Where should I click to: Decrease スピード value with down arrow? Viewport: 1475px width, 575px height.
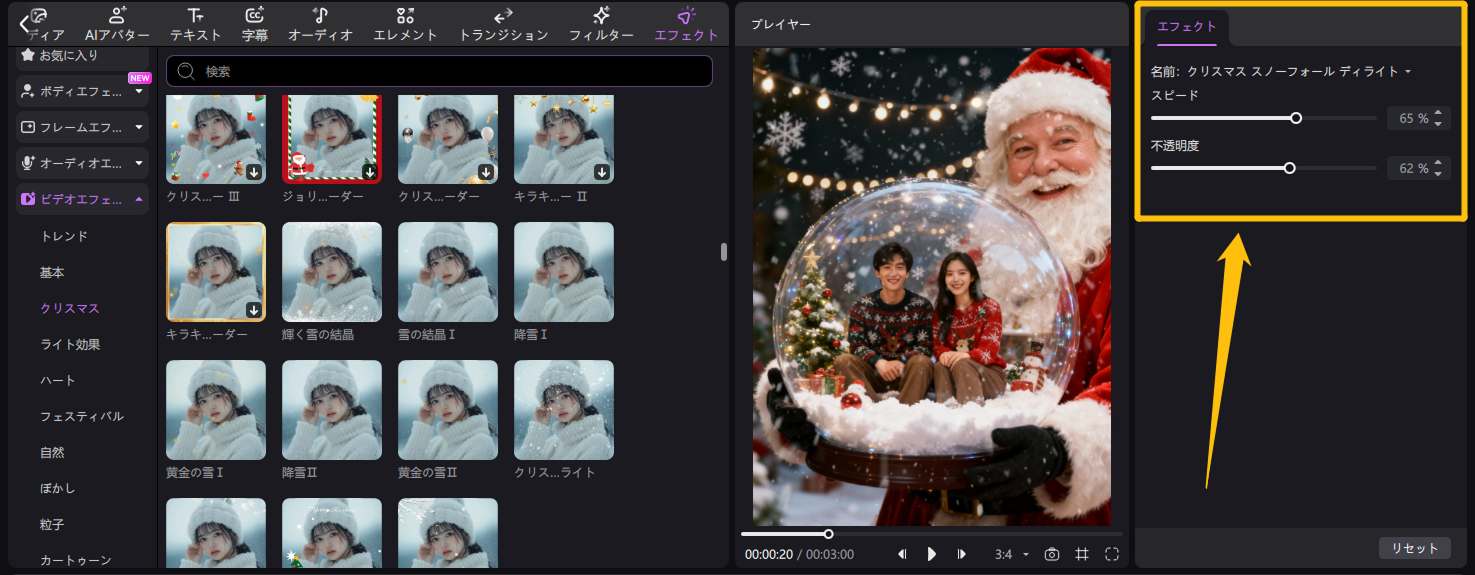coord(1438,124)
